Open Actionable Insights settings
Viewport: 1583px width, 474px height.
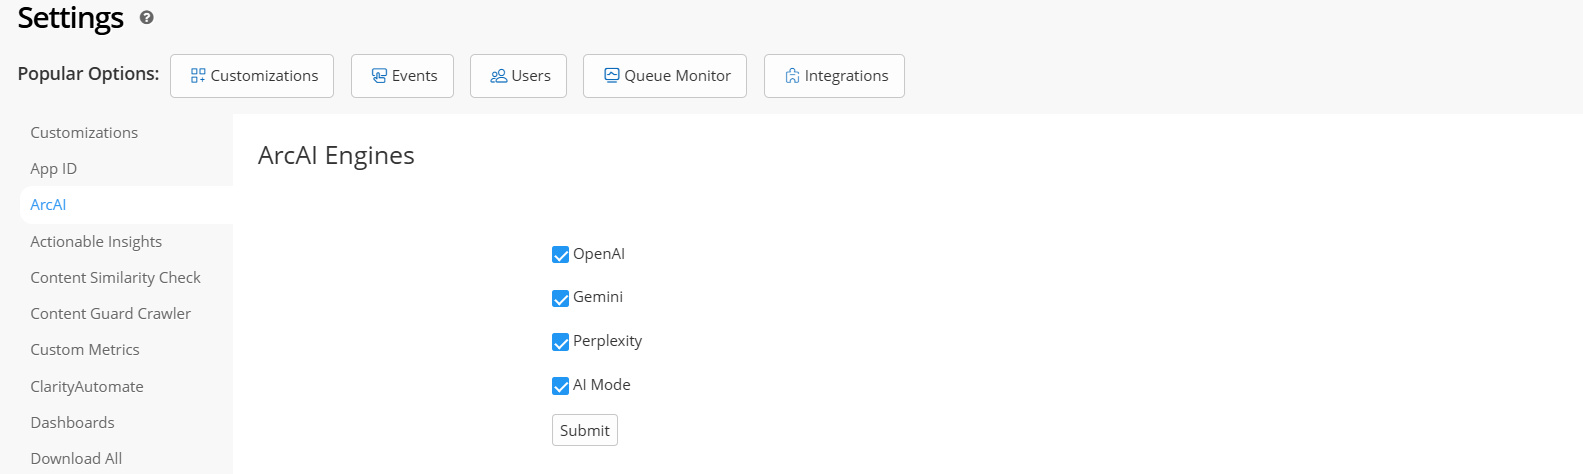96,241
